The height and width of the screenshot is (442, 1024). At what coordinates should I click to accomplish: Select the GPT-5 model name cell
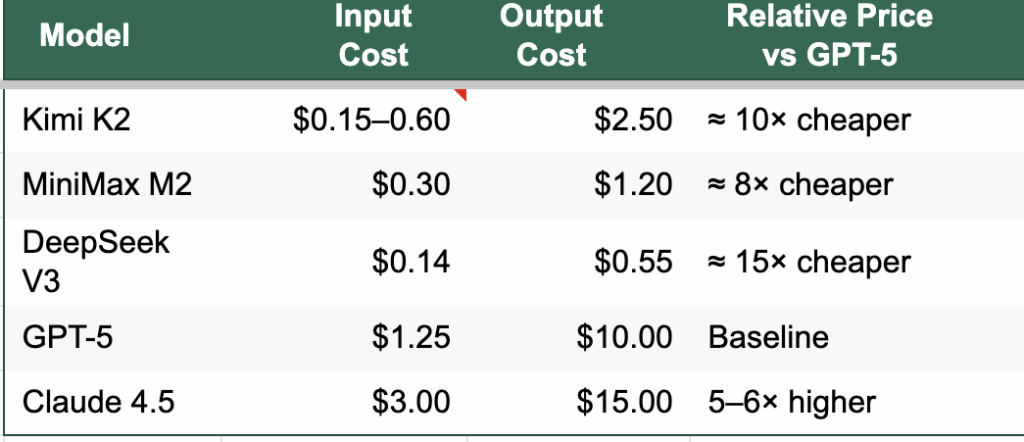pyautogui.click(x=68, y=337)
